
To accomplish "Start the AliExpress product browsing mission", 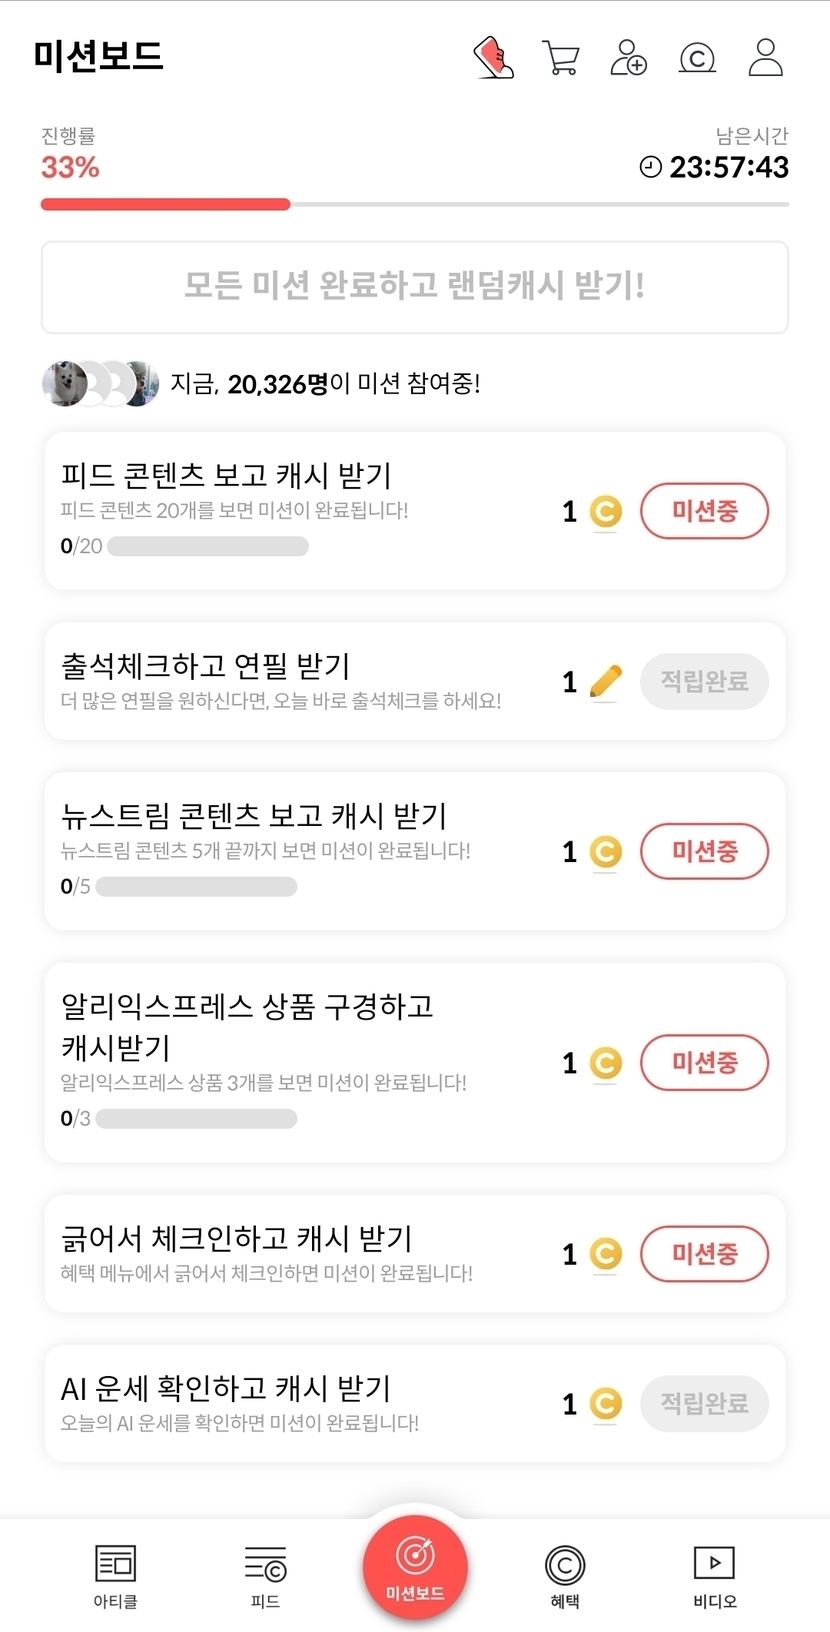I will click(x=704, y=1062).
